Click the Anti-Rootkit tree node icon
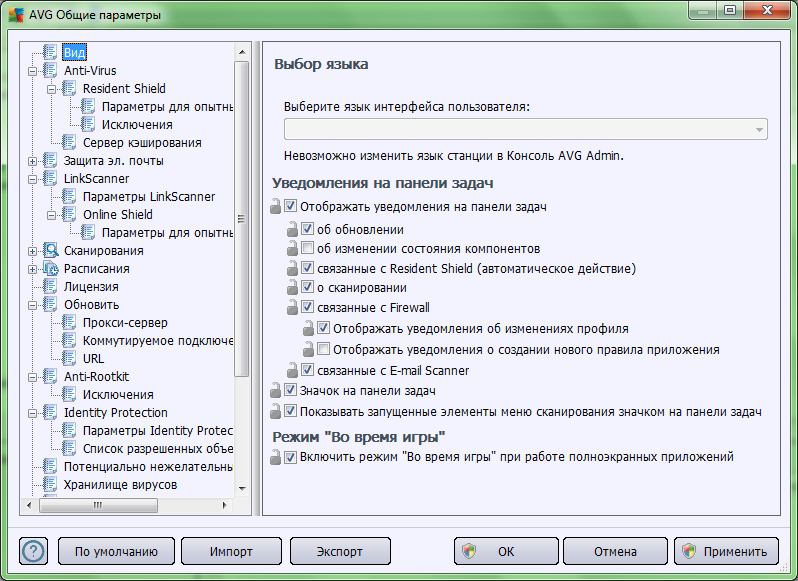The image size is (798, 581). tap(50, 376)
